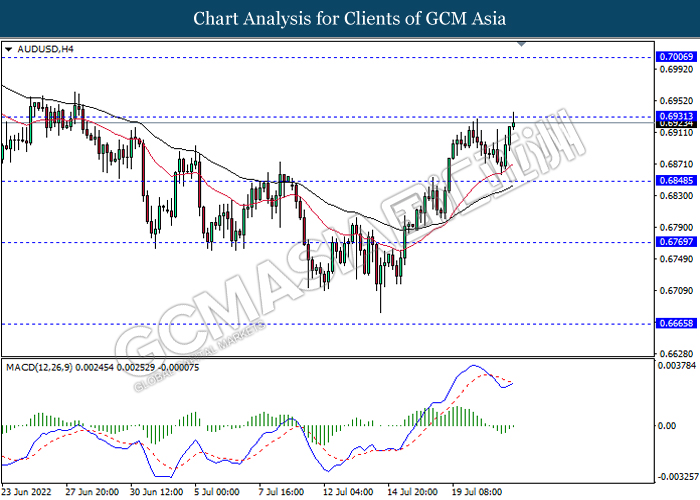
Task: Click the 0.69110 price axis value
Action: pos(676,133)
